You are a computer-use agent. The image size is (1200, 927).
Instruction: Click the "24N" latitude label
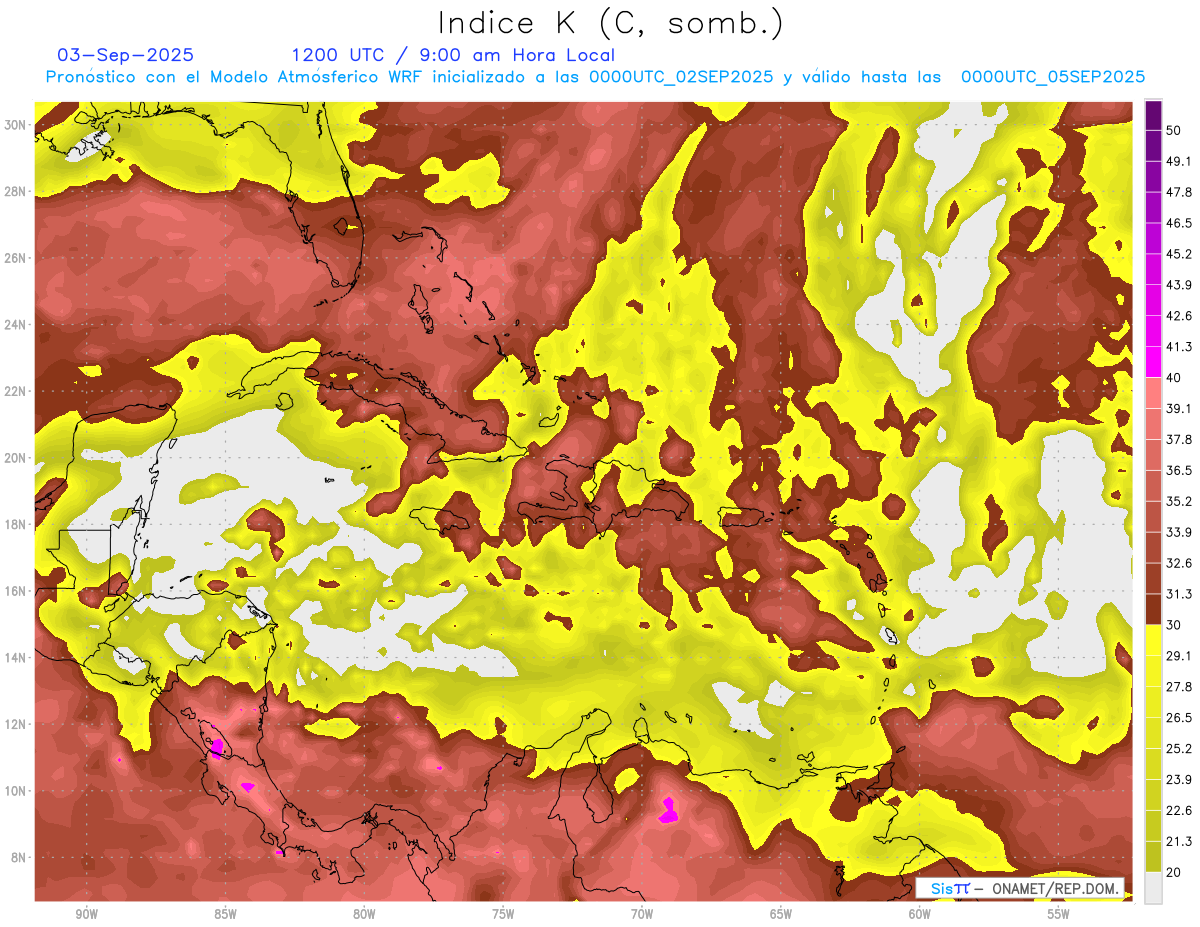[16, 325]
